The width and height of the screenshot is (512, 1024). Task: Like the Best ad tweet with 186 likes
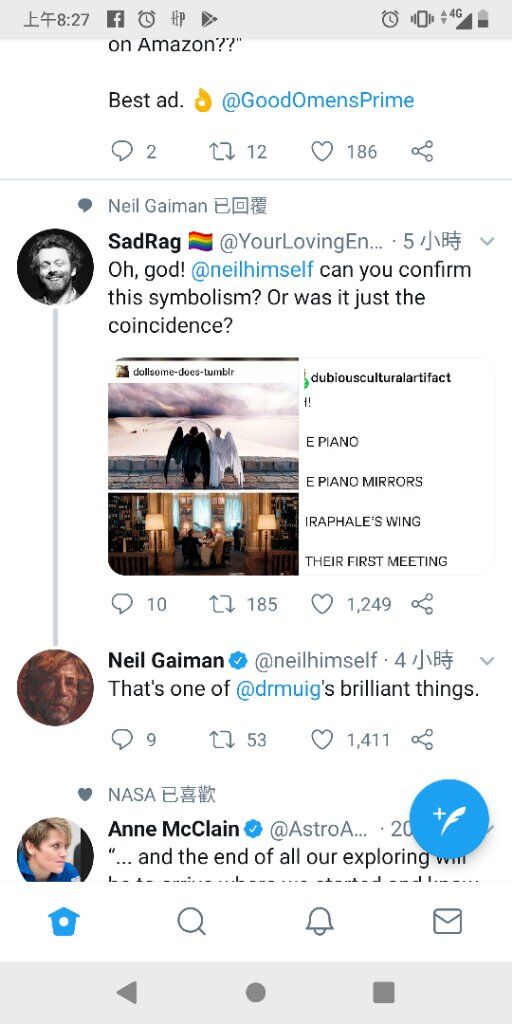(x=322, y=152)
